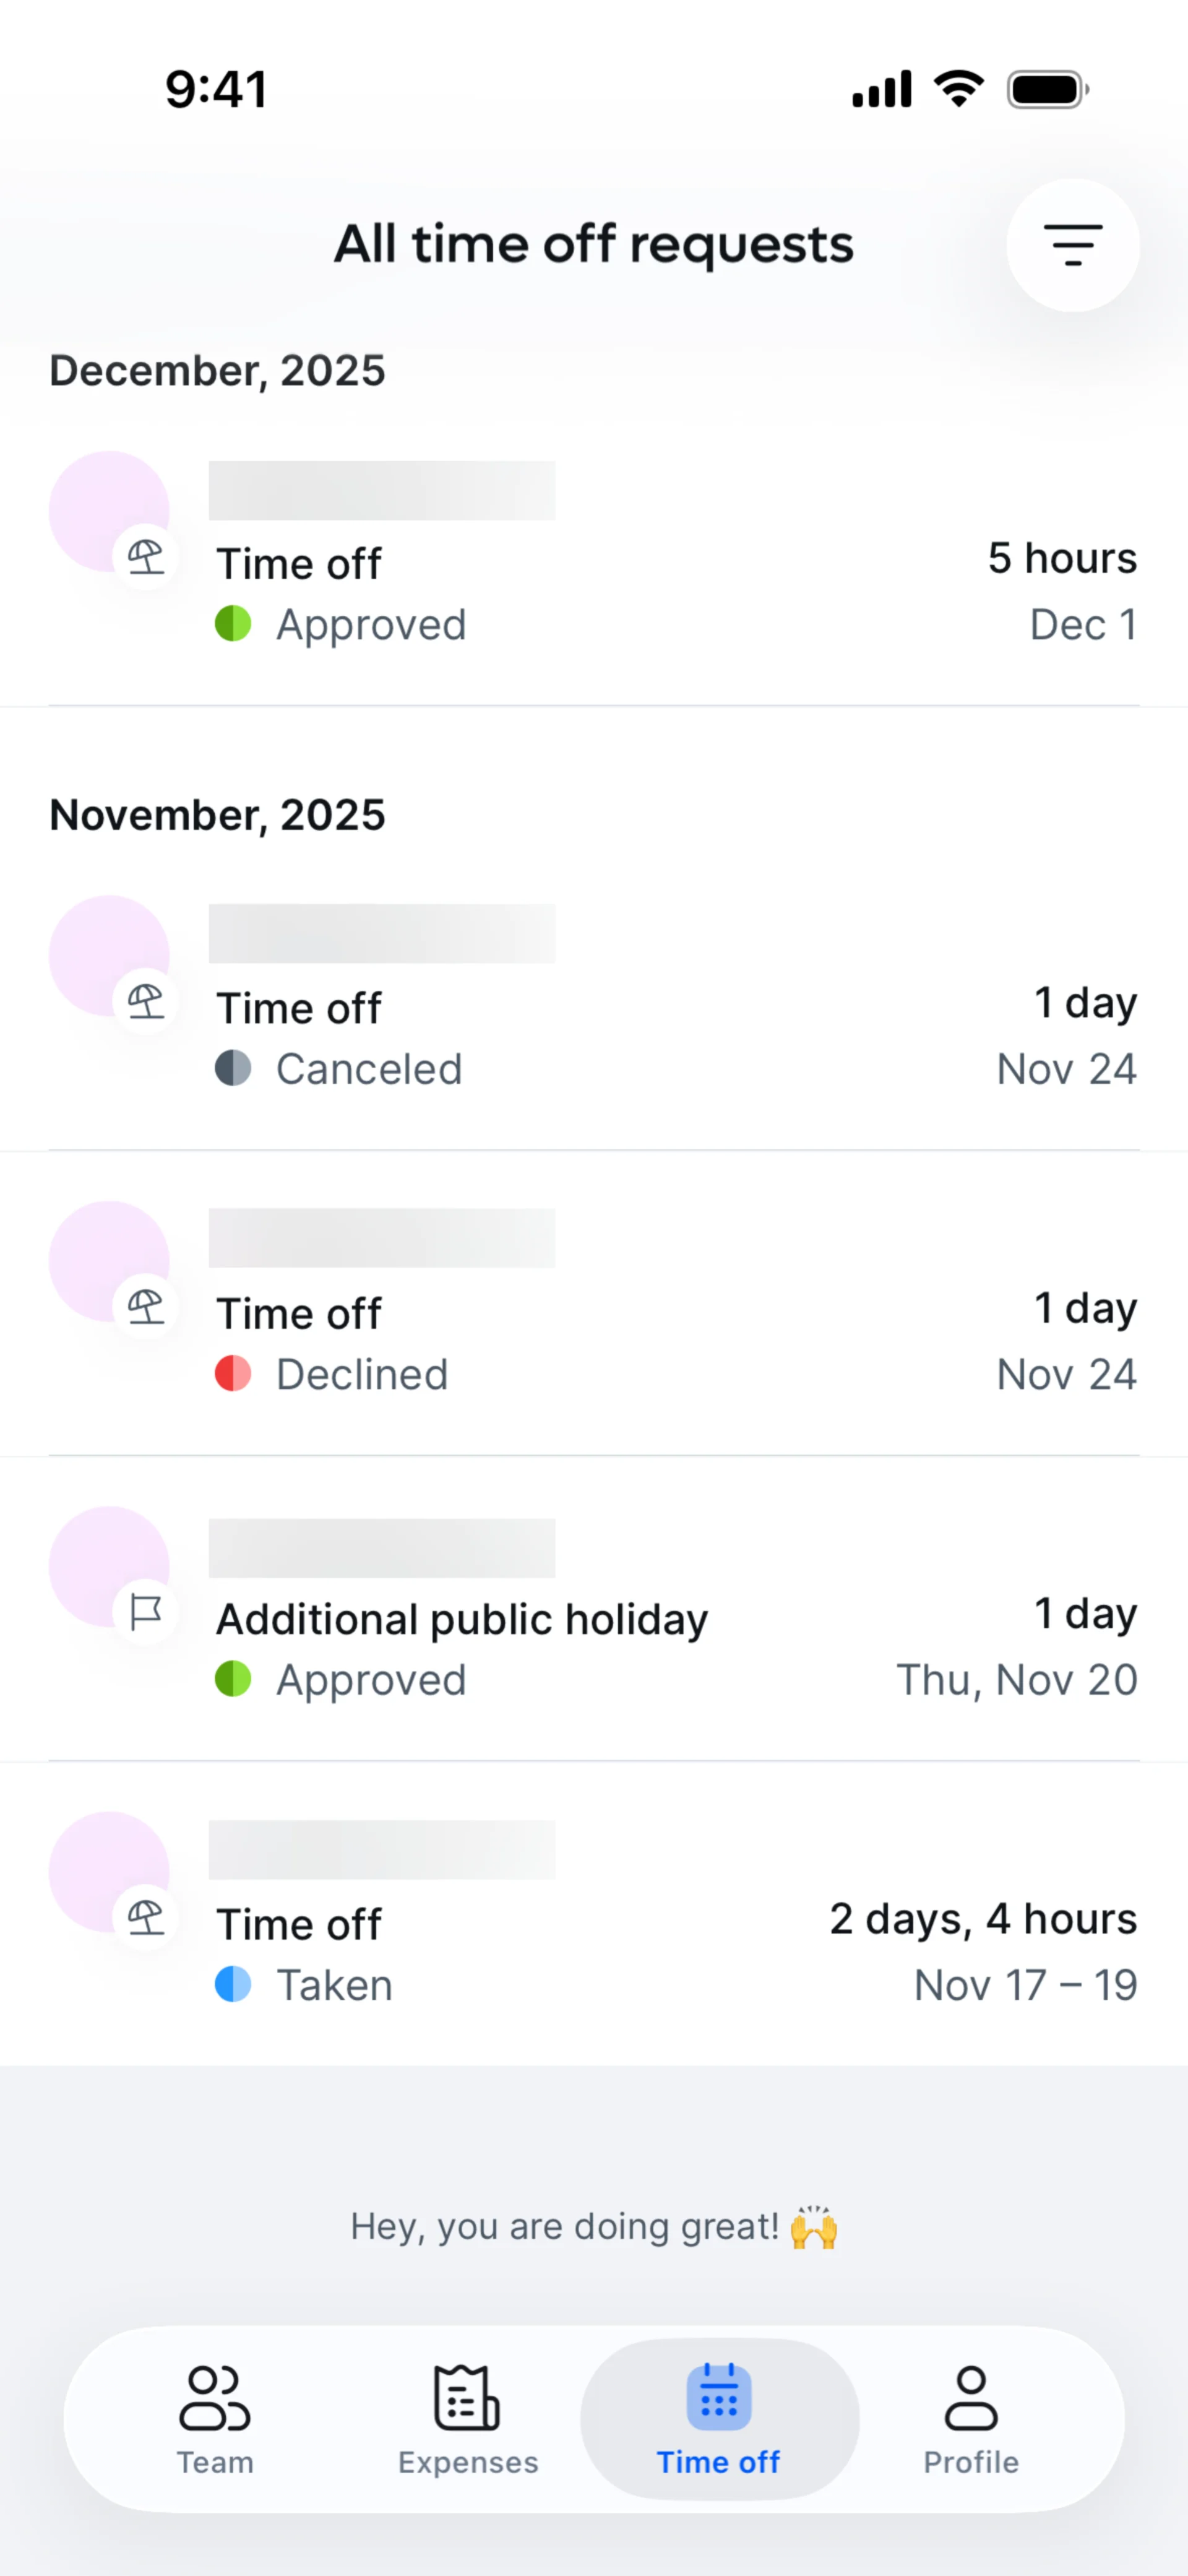This screenshot has width=1188, height=2576.
Task: Click the red Declined status dot
Action: [233, 1374]
